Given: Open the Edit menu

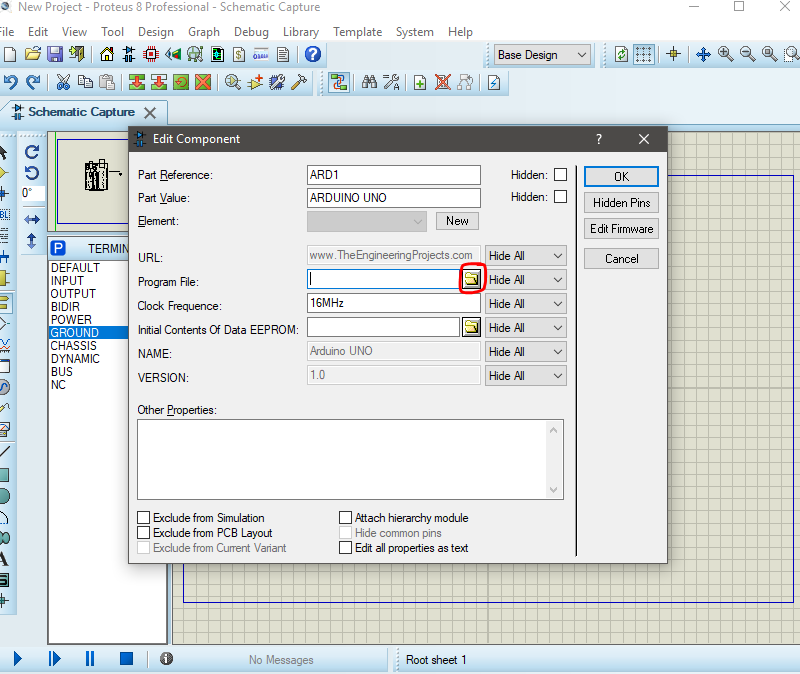Looking at the screenshot, I should (38, 32).
